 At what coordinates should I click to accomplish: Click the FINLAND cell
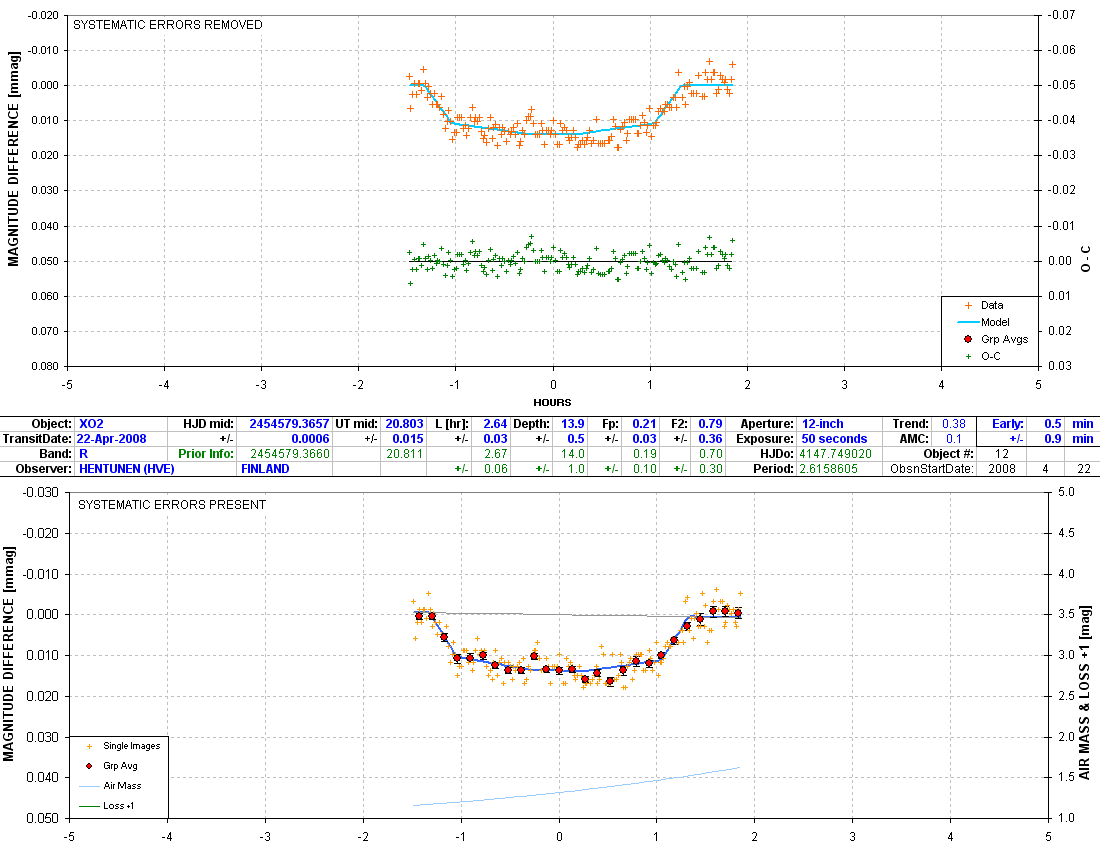click(x=265, y=468)
